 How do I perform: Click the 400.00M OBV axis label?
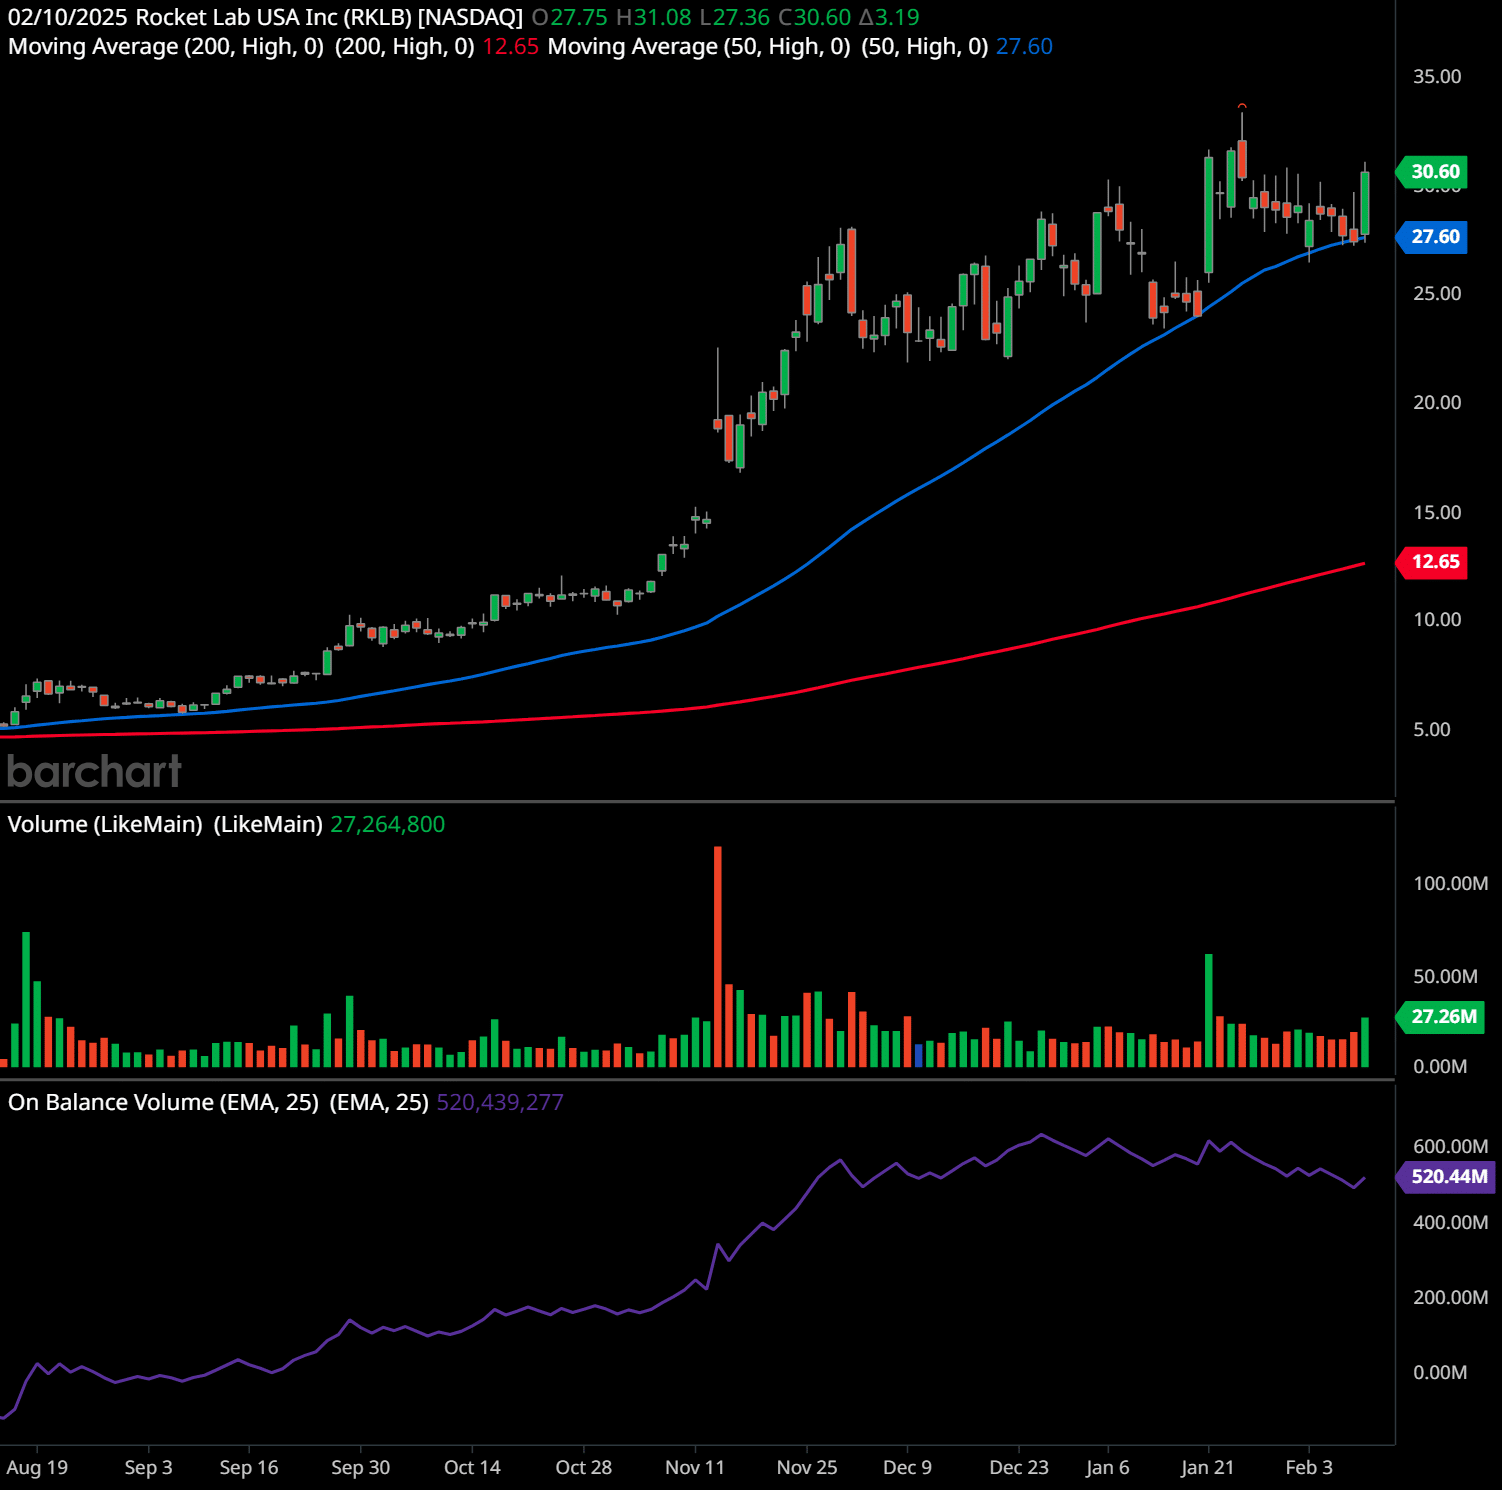1450,1222
